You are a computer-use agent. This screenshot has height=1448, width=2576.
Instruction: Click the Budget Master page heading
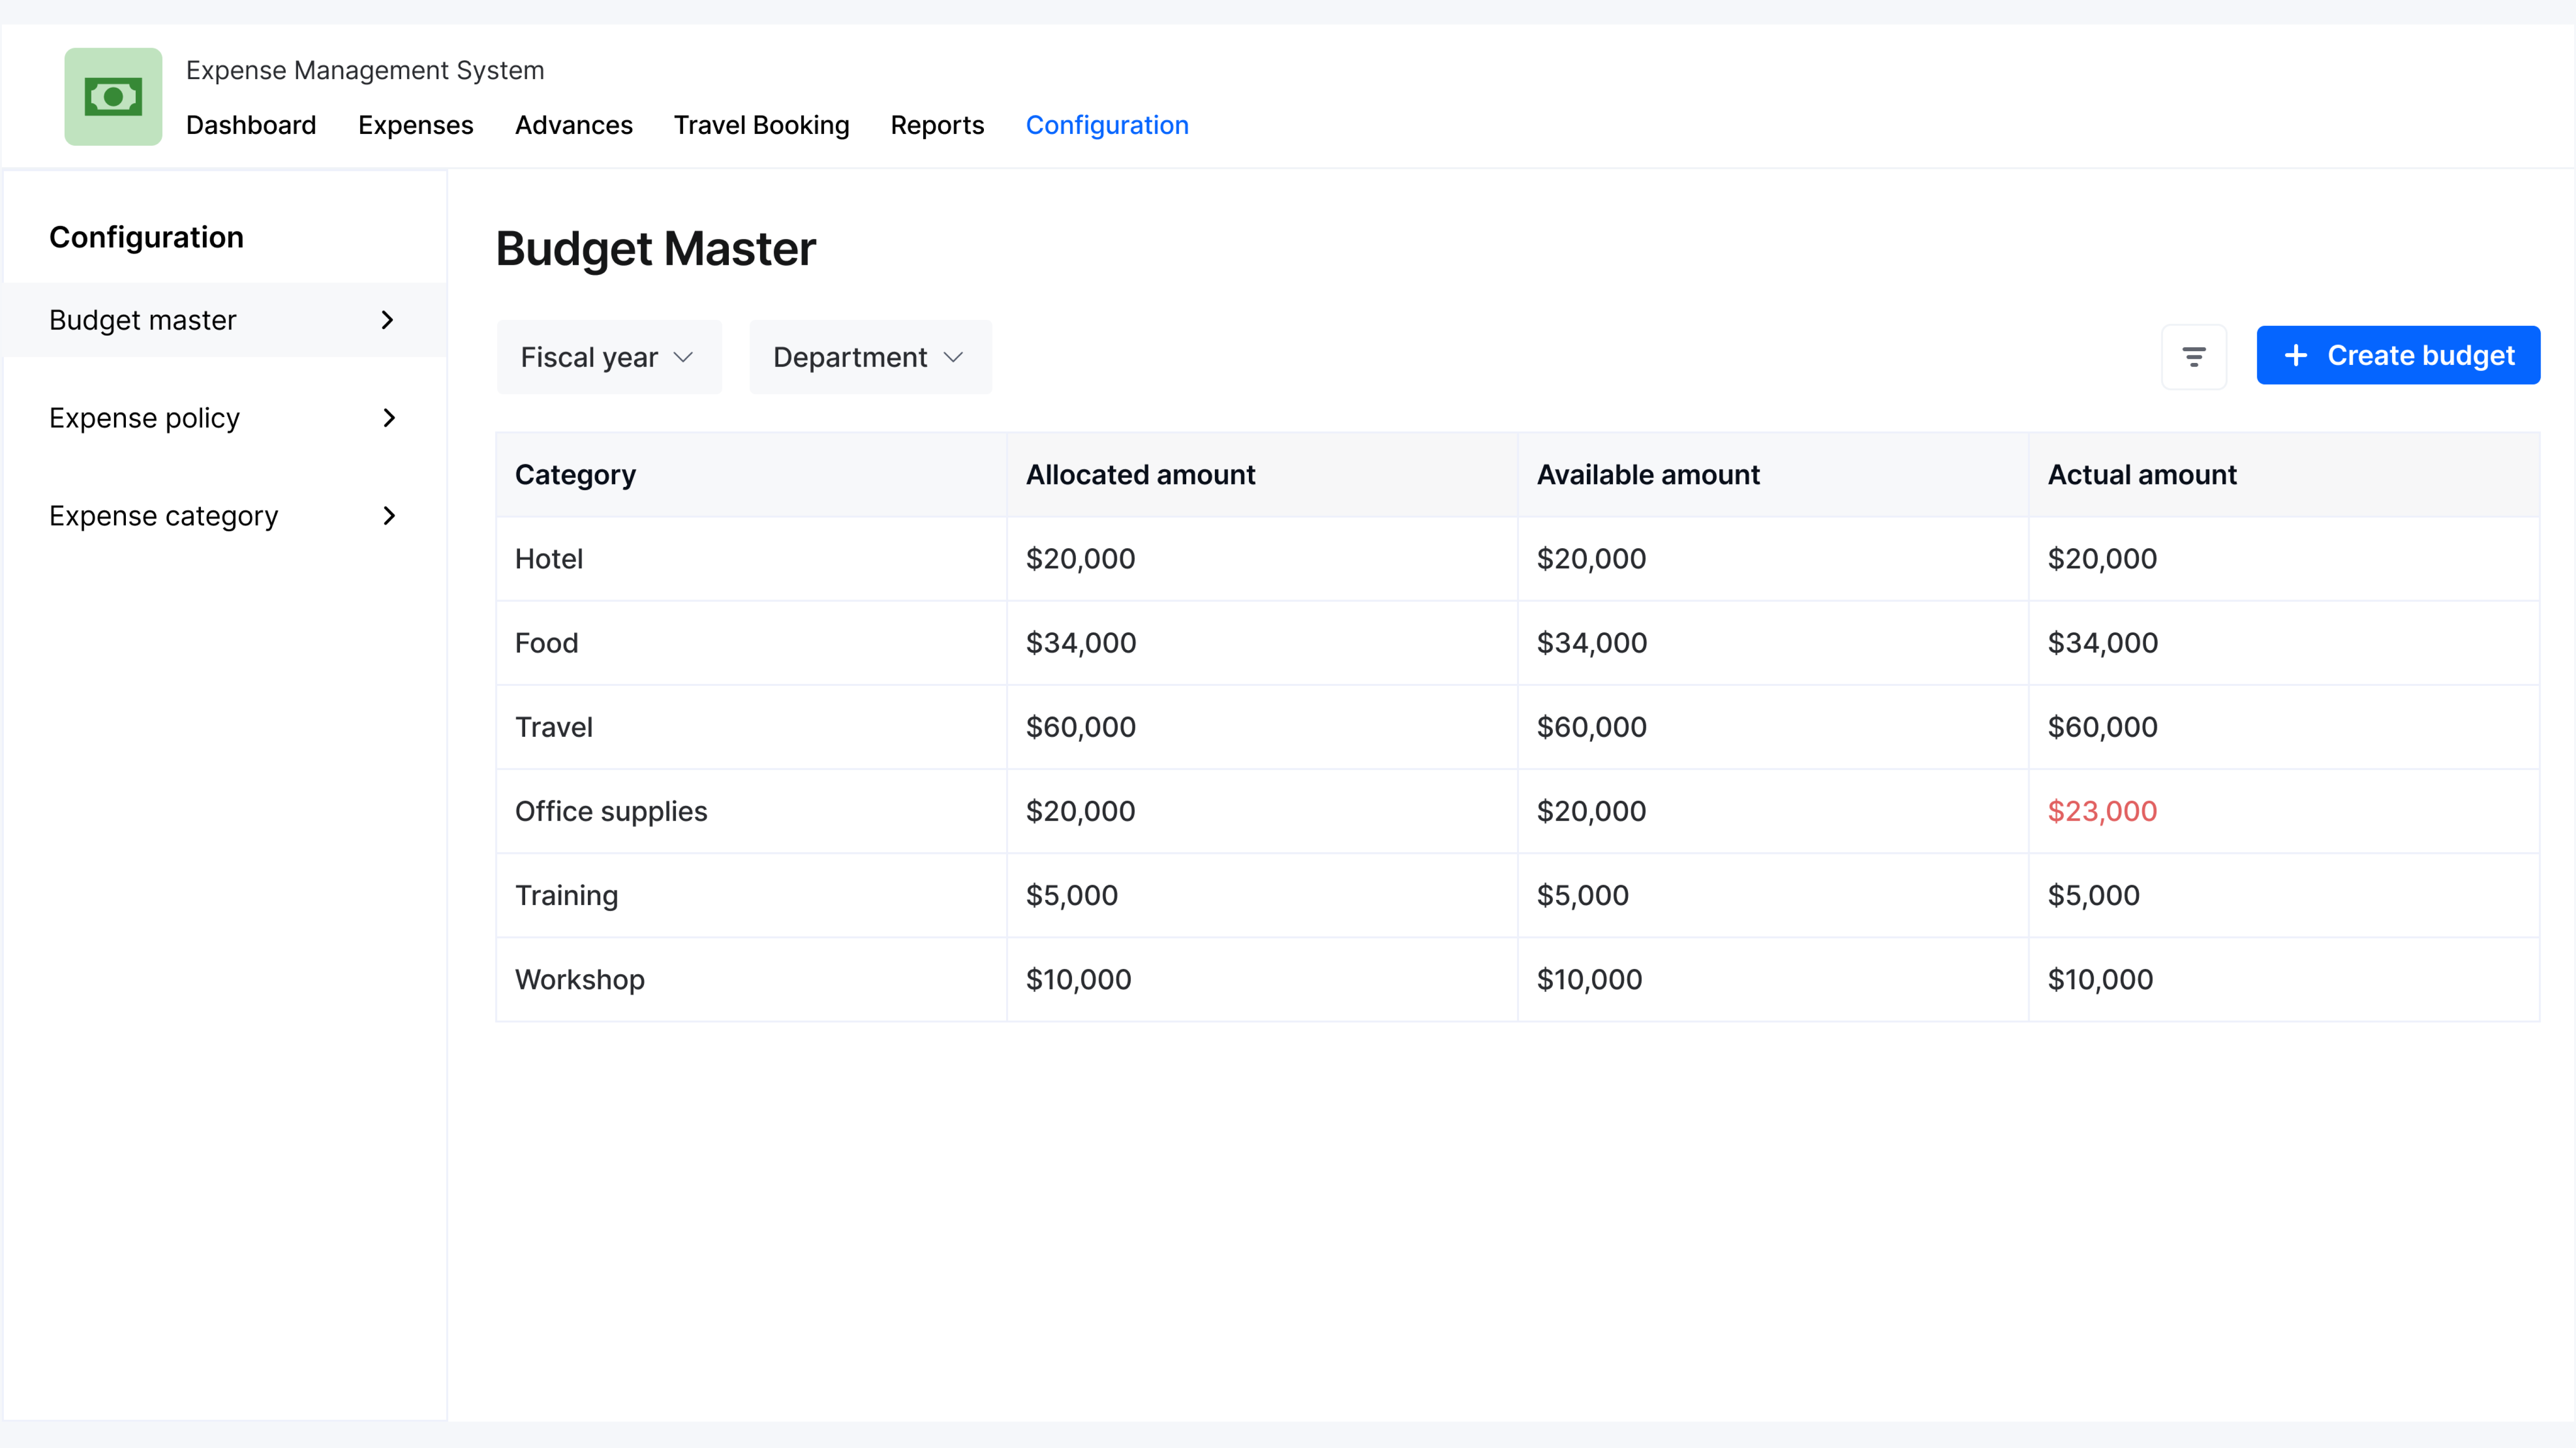656,249
